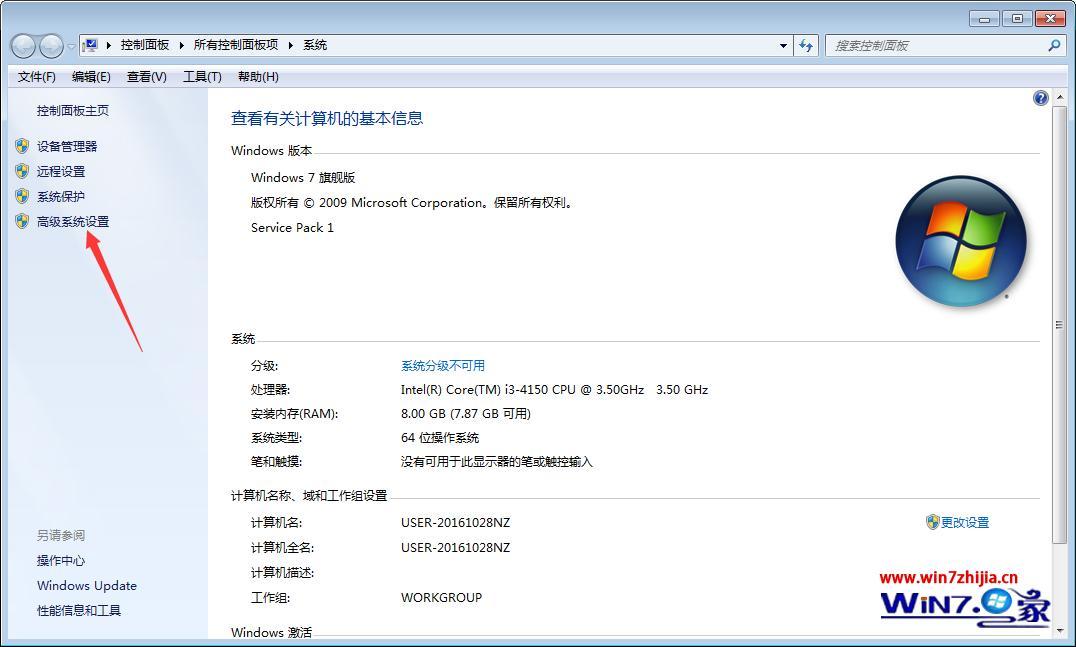Click the refresh button next to address bar

[x=806, y=46]
